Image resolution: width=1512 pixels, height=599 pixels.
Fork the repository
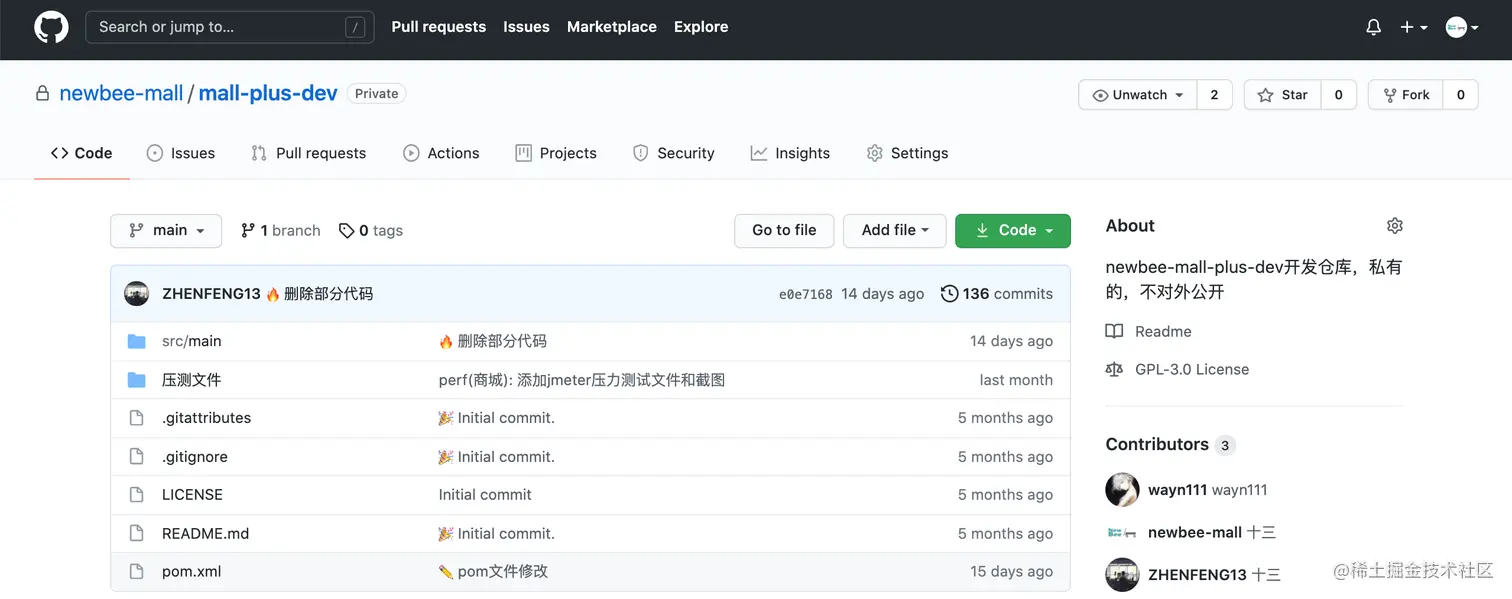coord(1405,95)
